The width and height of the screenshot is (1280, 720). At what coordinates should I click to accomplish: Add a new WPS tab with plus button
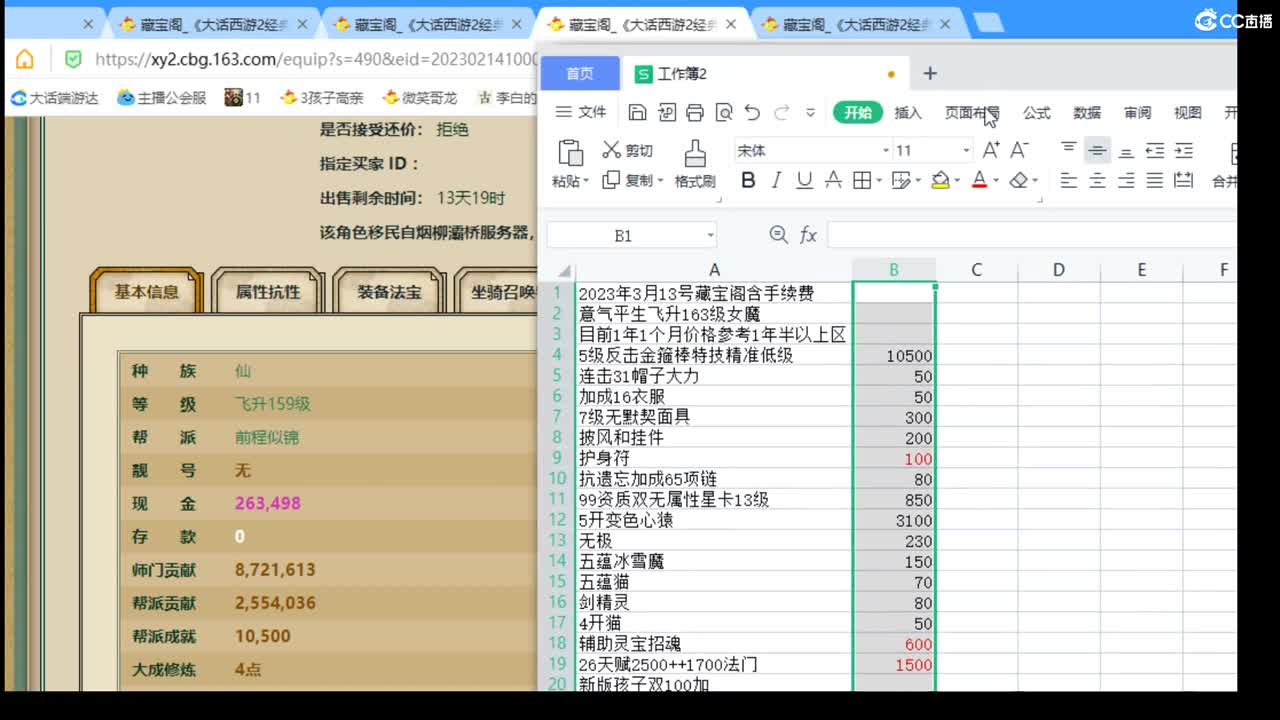[930, 73]
